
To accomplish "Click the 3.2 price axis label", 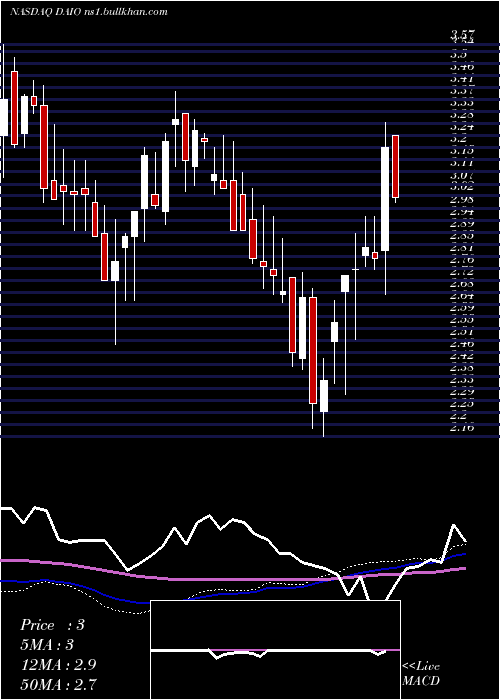I will (x=459, y=139).
